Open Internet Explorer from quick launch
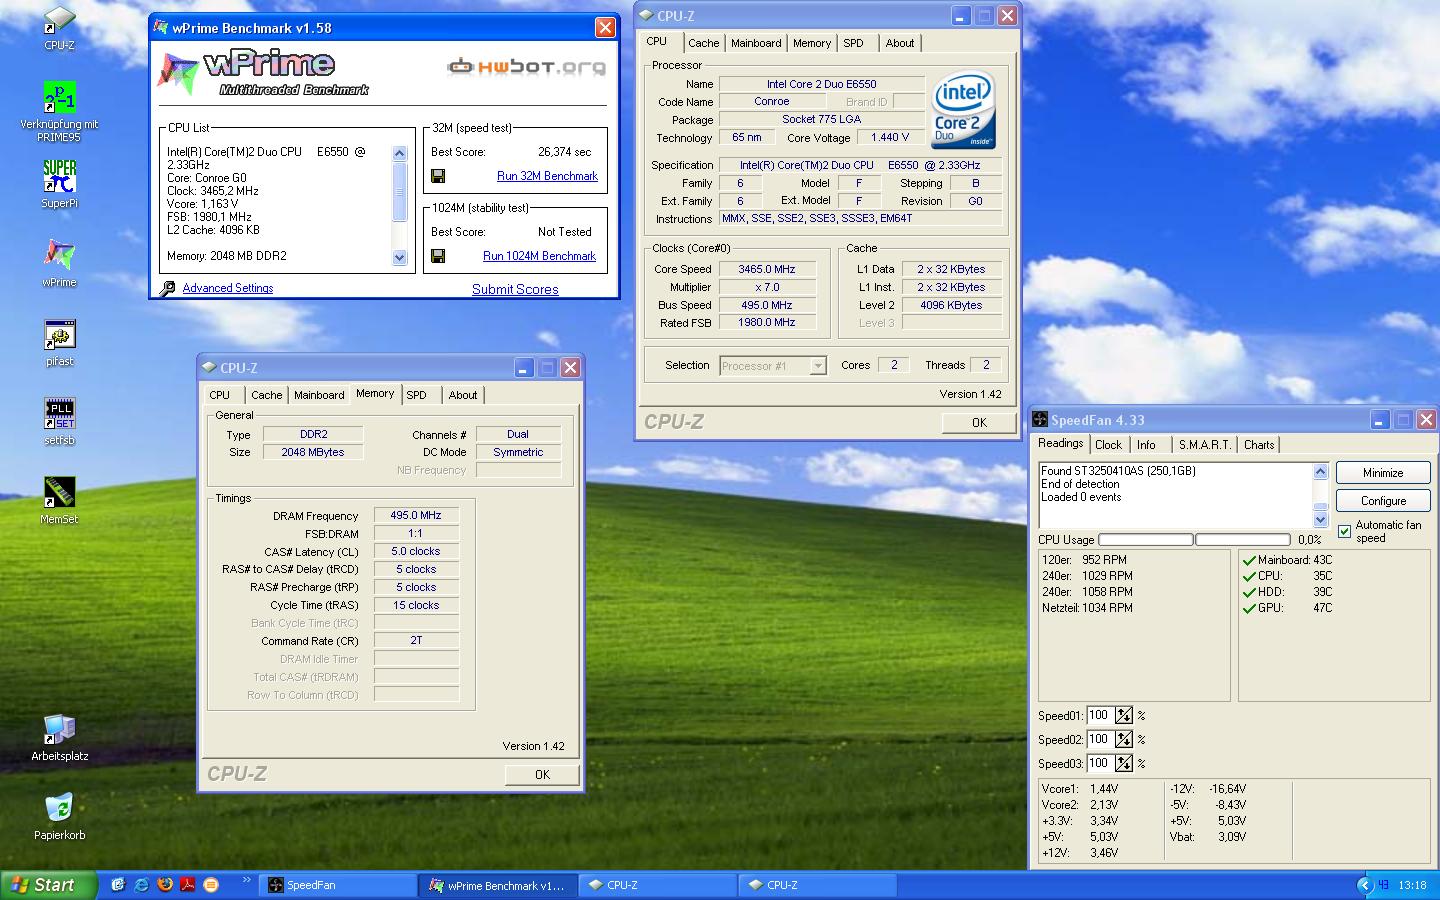This screenshot has width=1440, height=900. [x=142, y=885]
